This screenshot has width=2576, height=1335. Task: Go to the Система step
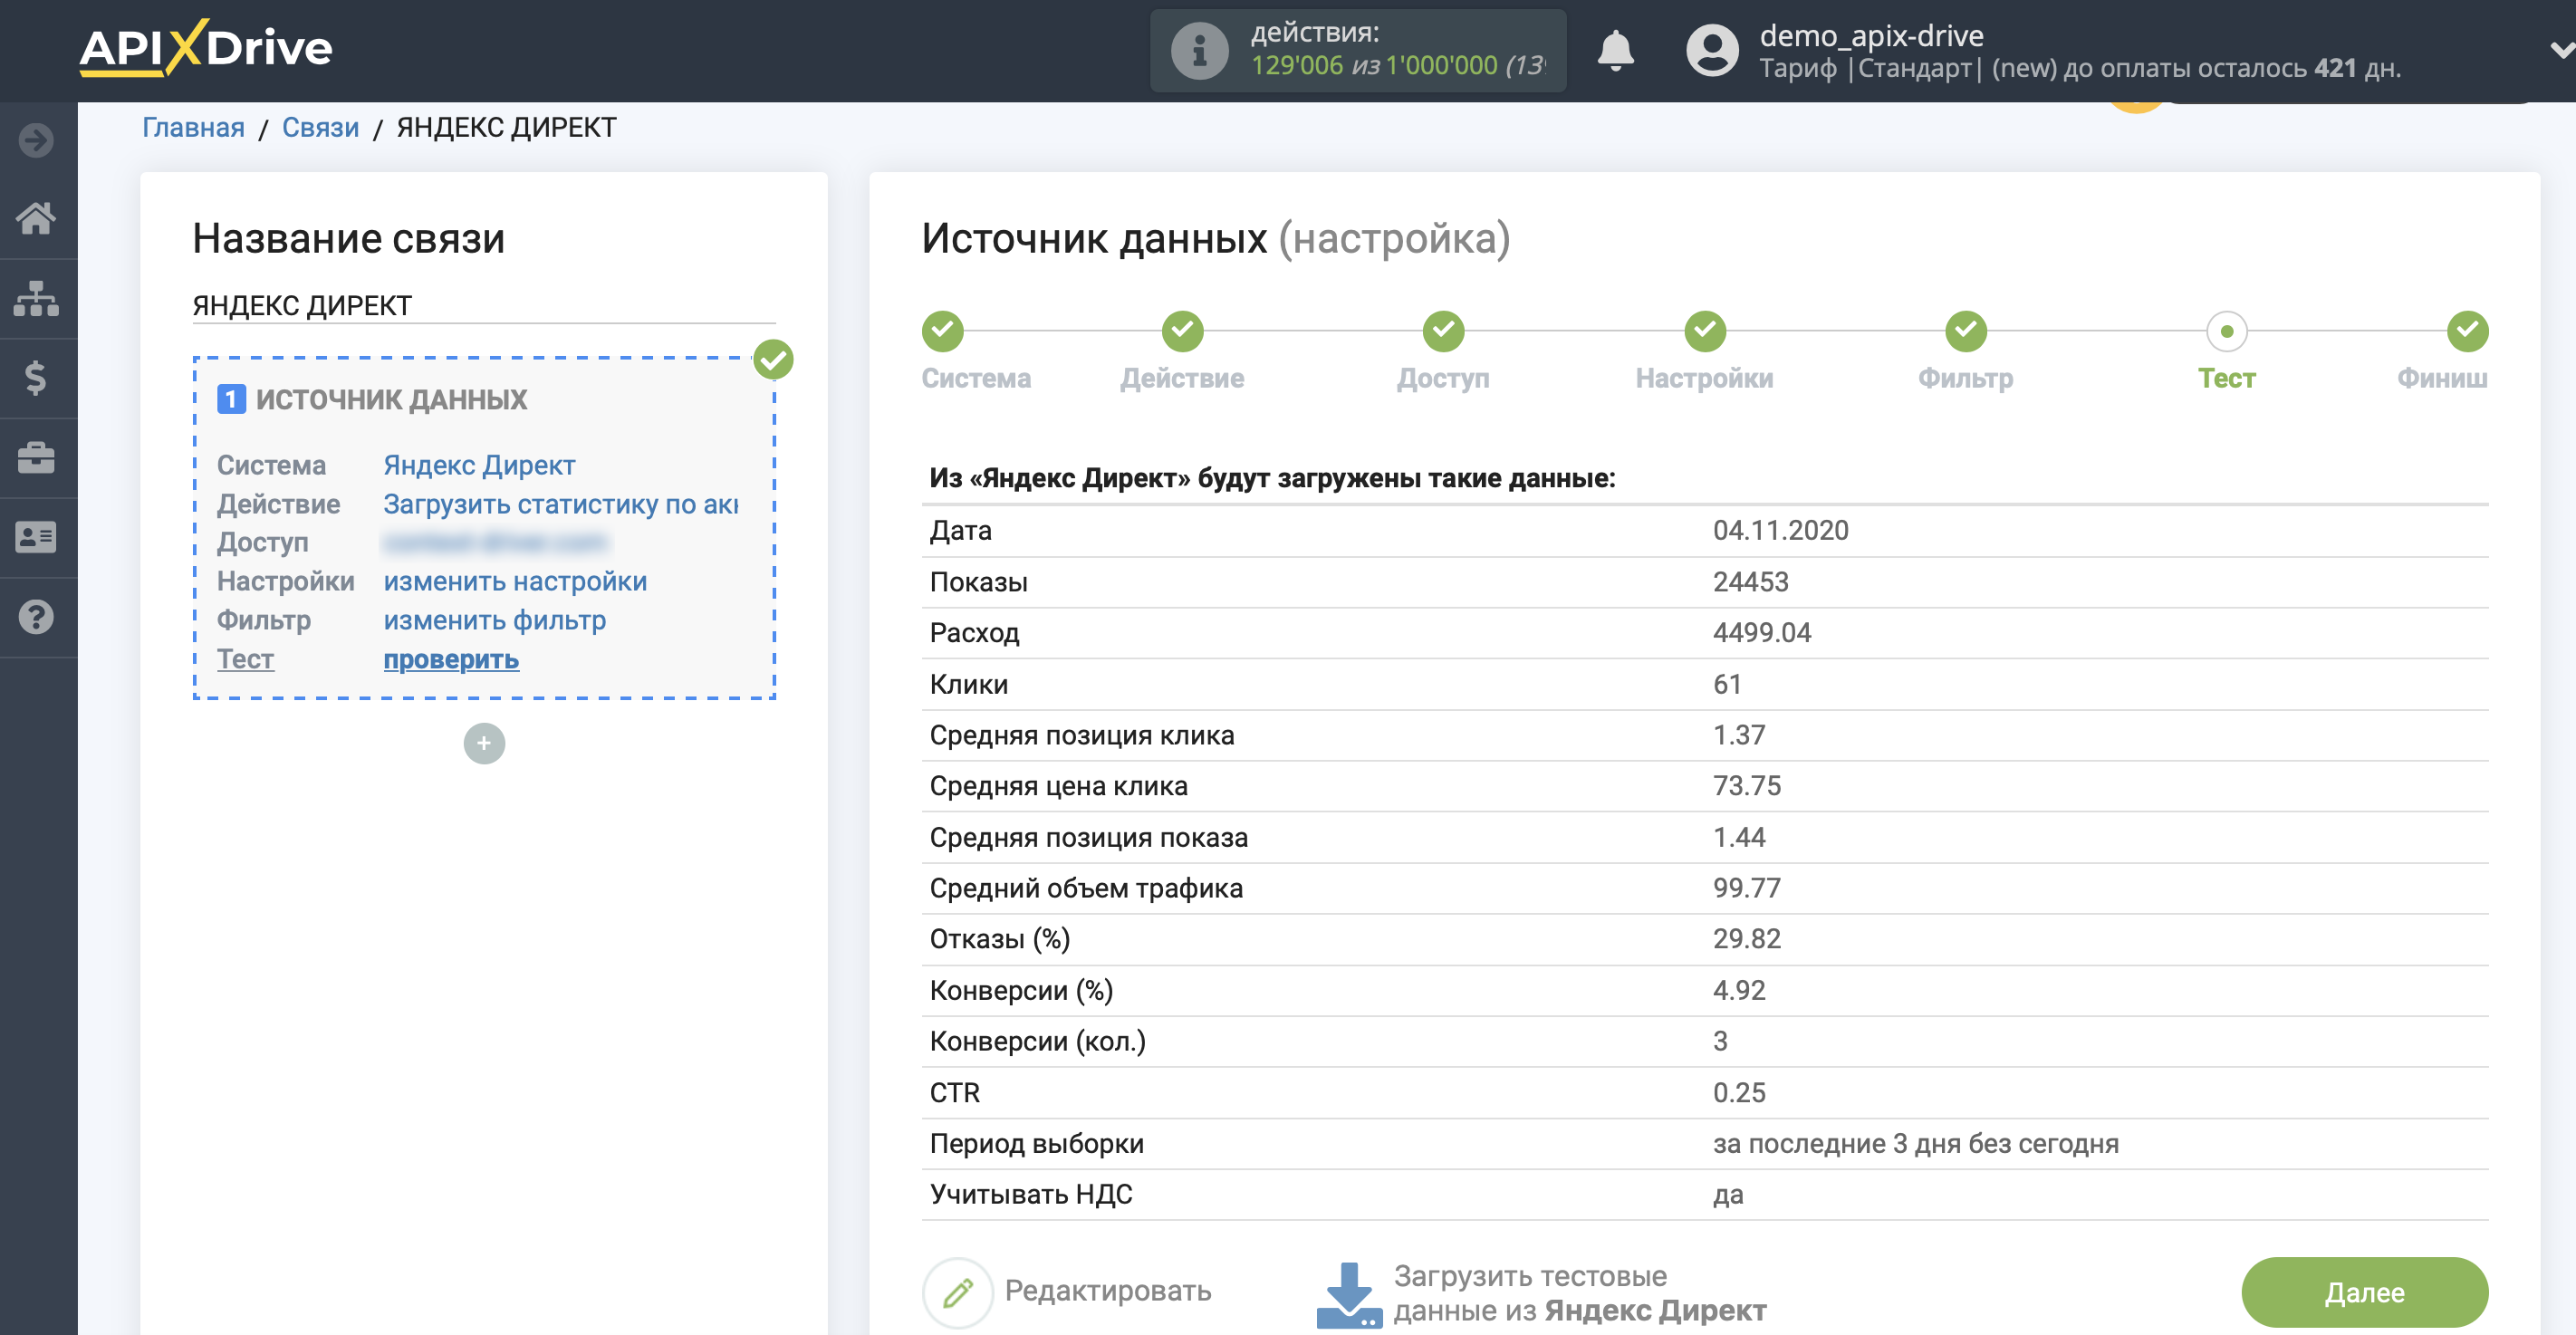pyautogui.click(x=943, y=331)
